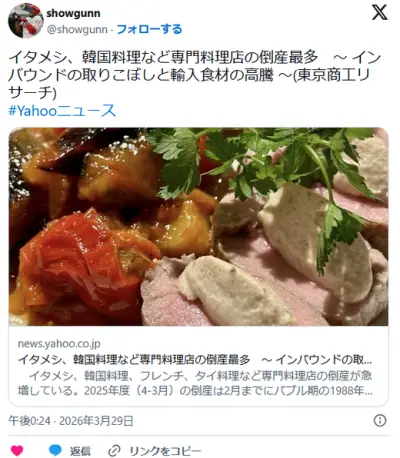The height and width of the screenshot is (458, 400).
Task: Click the chain link copy icon
Action: [x=114, y=451]
